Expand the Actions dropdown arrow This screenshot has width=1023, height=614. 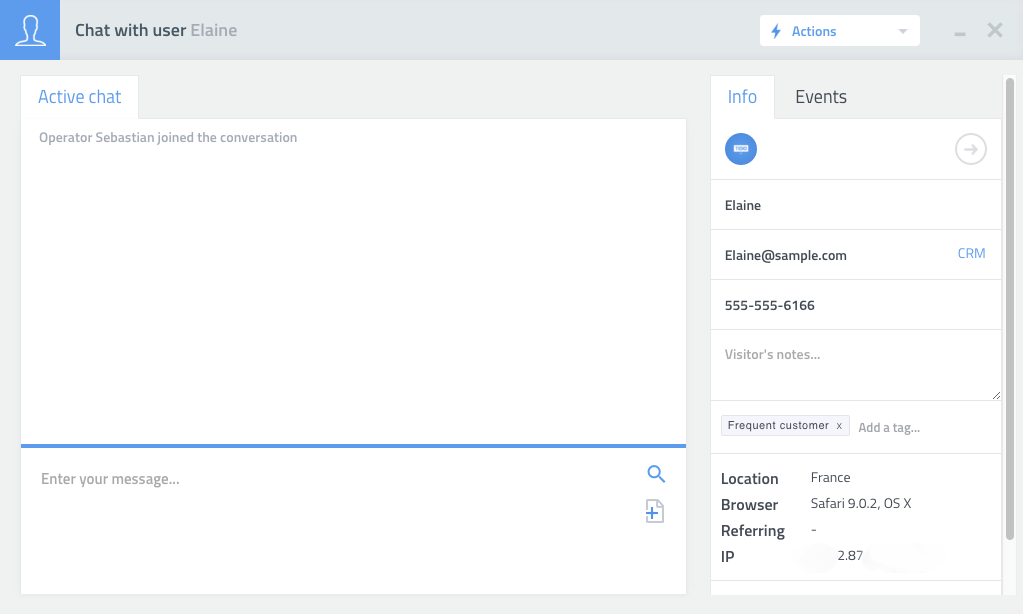[x=903, y=32]
